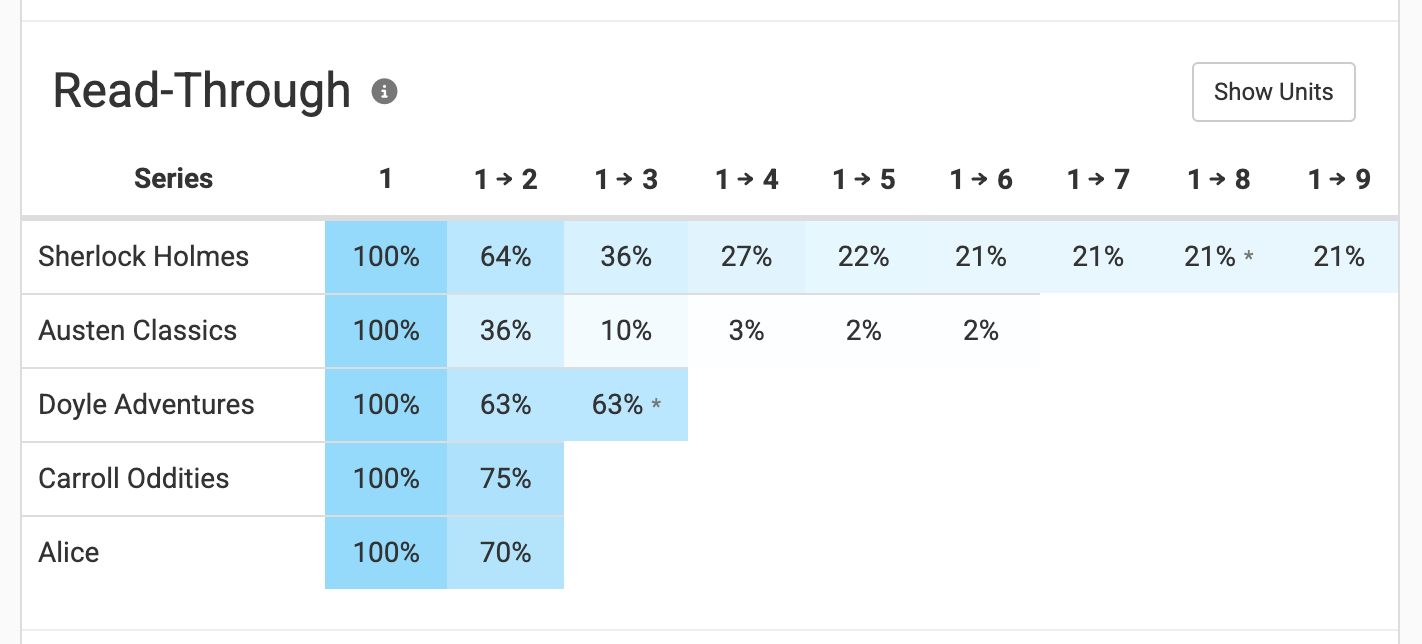The image size is (1422, 644).
Task: Click the asterisk next to Sherlock Holmes 21%
Action: [x=1248, y=258]
